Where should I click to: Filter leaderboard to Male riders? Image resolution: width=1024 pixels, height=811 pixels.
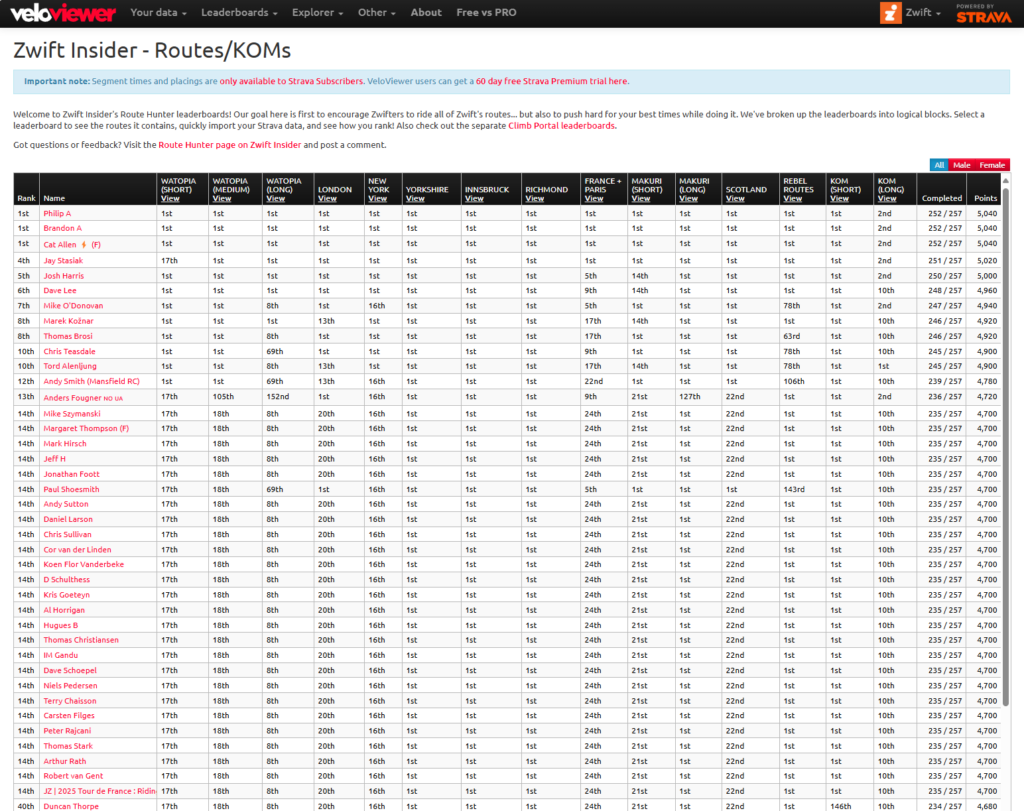tap(961, 165)
